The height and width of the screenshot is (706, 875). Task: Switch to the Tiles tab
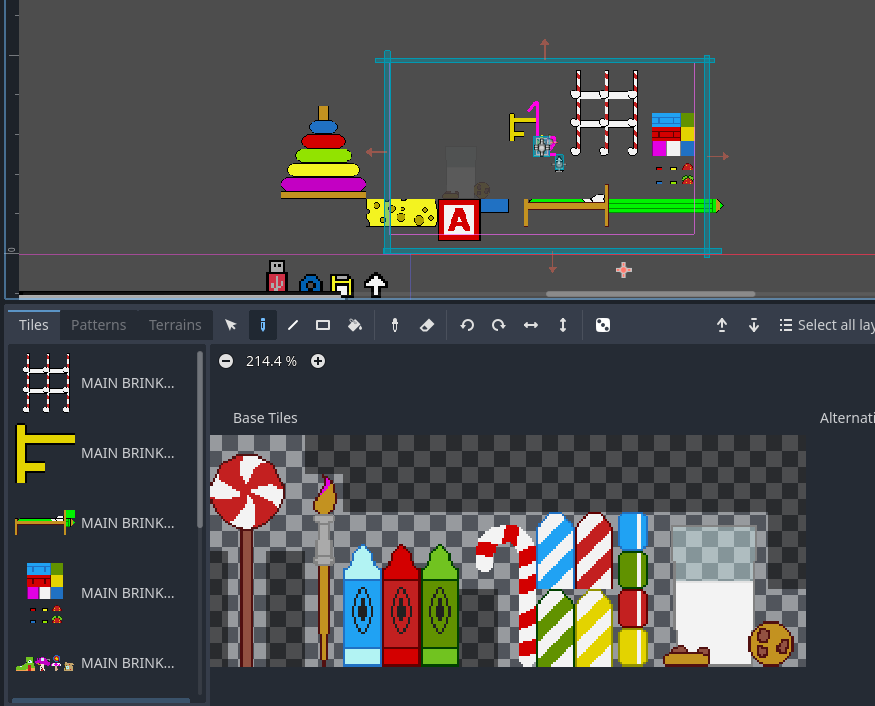coord(33,325)
